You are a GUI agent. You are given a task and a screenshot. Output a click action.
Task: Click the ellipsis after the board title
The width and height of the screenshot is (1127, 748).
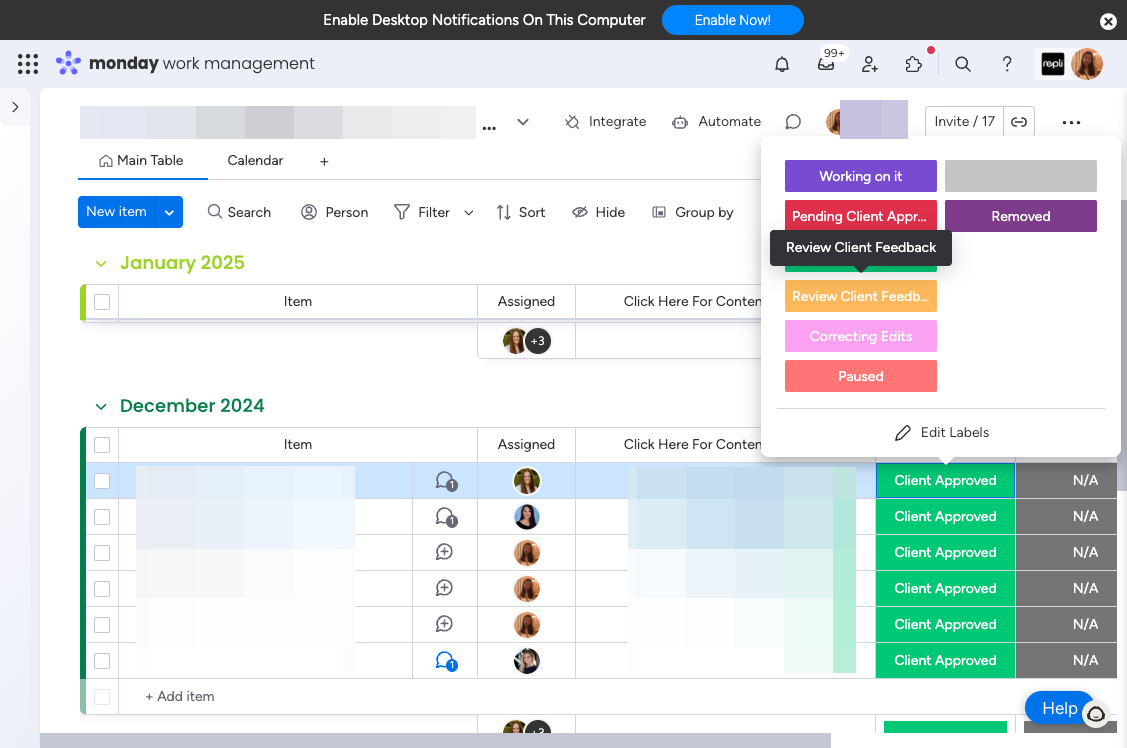489,128
